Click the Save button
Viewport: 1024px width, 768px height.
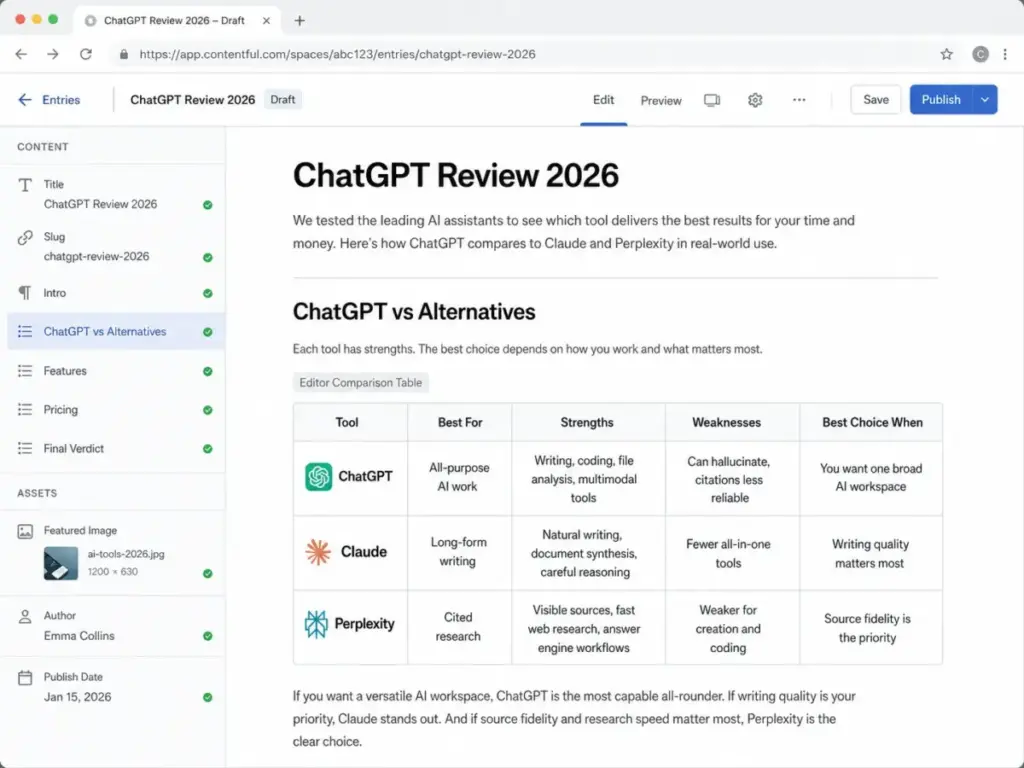(x=876, y=99)
